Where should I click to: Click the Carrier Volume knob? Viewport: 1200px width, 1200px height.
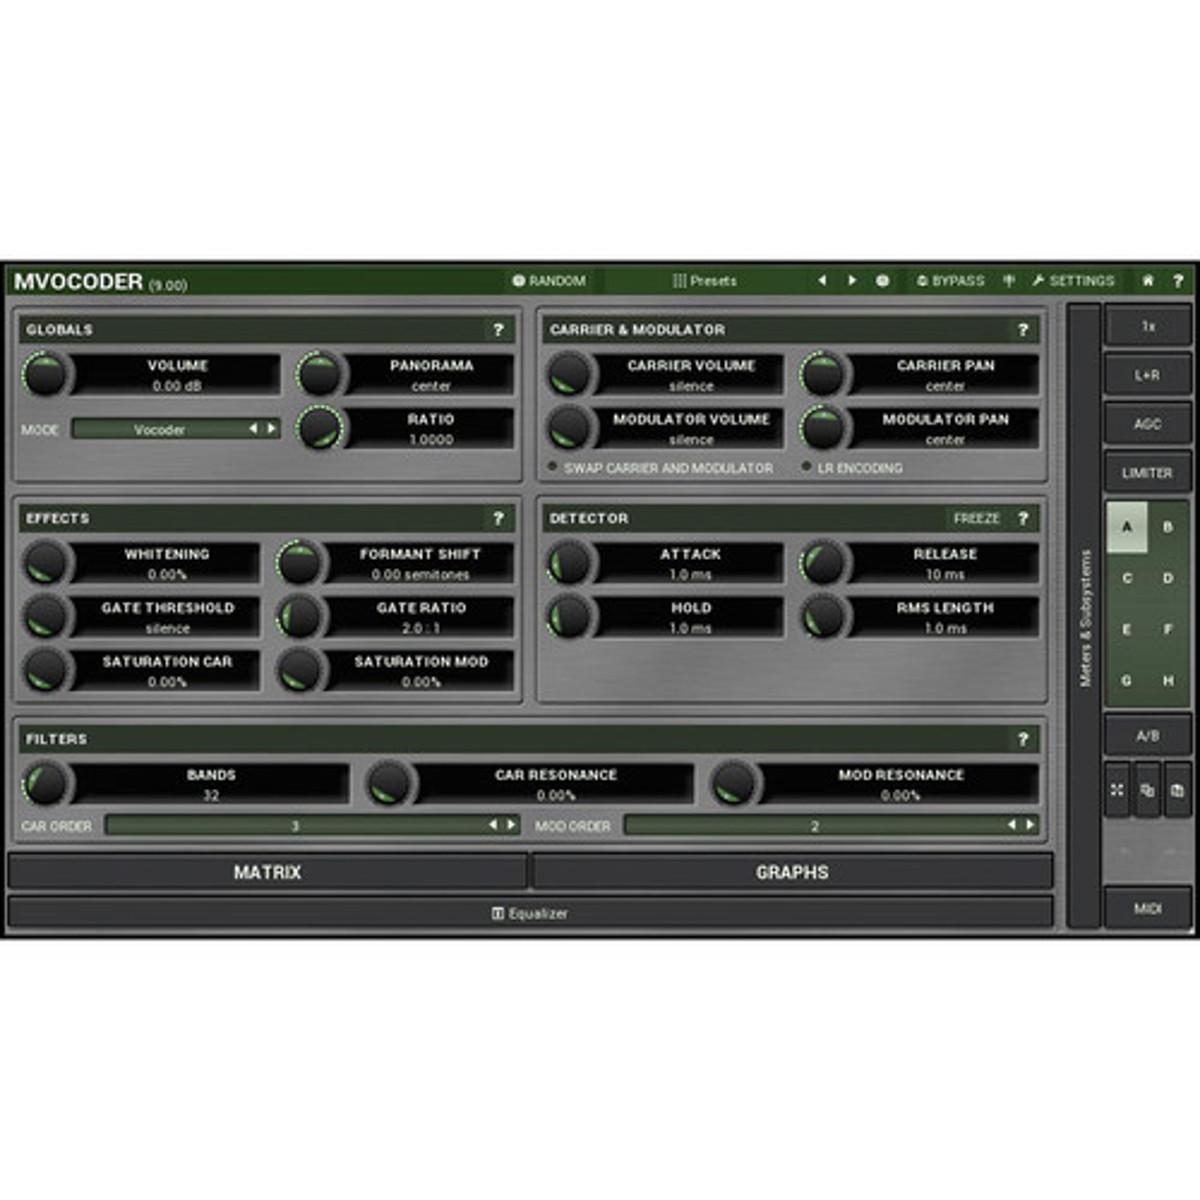pos(570,375)
